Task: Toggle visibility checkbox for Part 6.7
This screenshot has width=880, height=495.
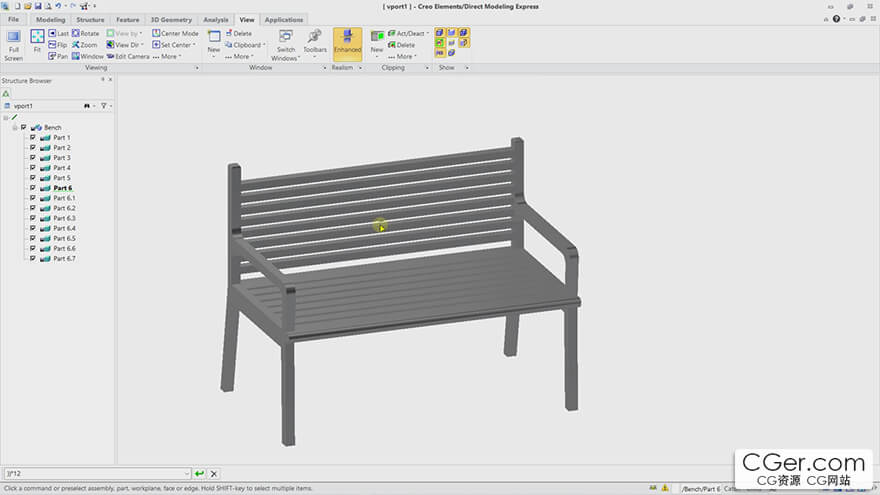Action: (x=33, y=259)
